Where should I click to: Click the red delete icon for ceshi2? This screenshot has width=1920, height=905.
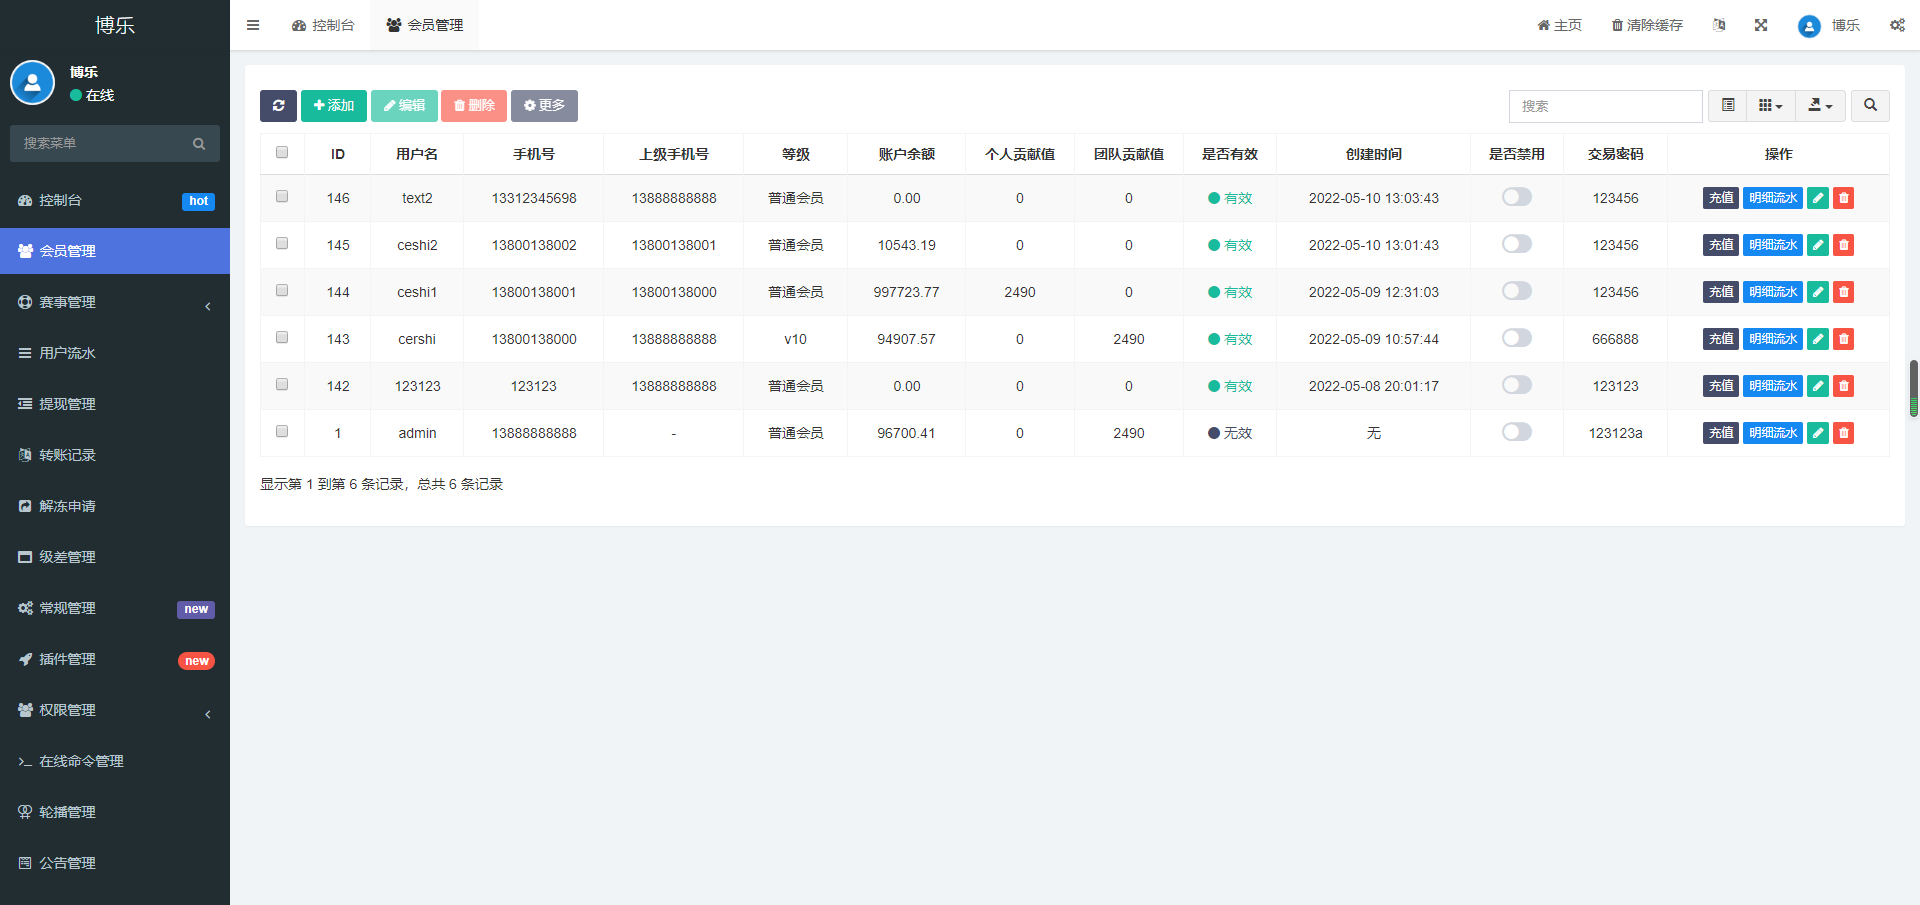1844,245
